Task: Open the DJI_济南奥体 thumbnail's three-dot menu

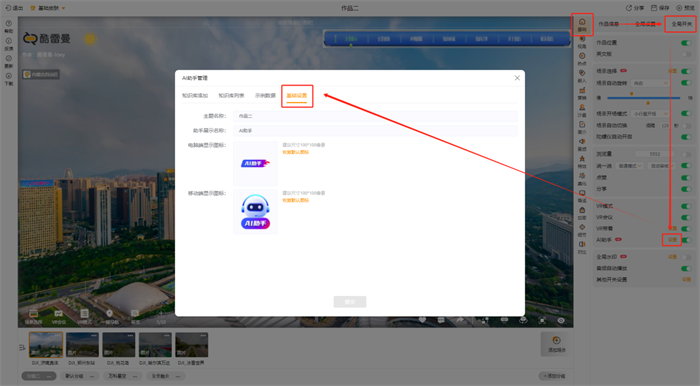Action: click(x=57, y=336)
